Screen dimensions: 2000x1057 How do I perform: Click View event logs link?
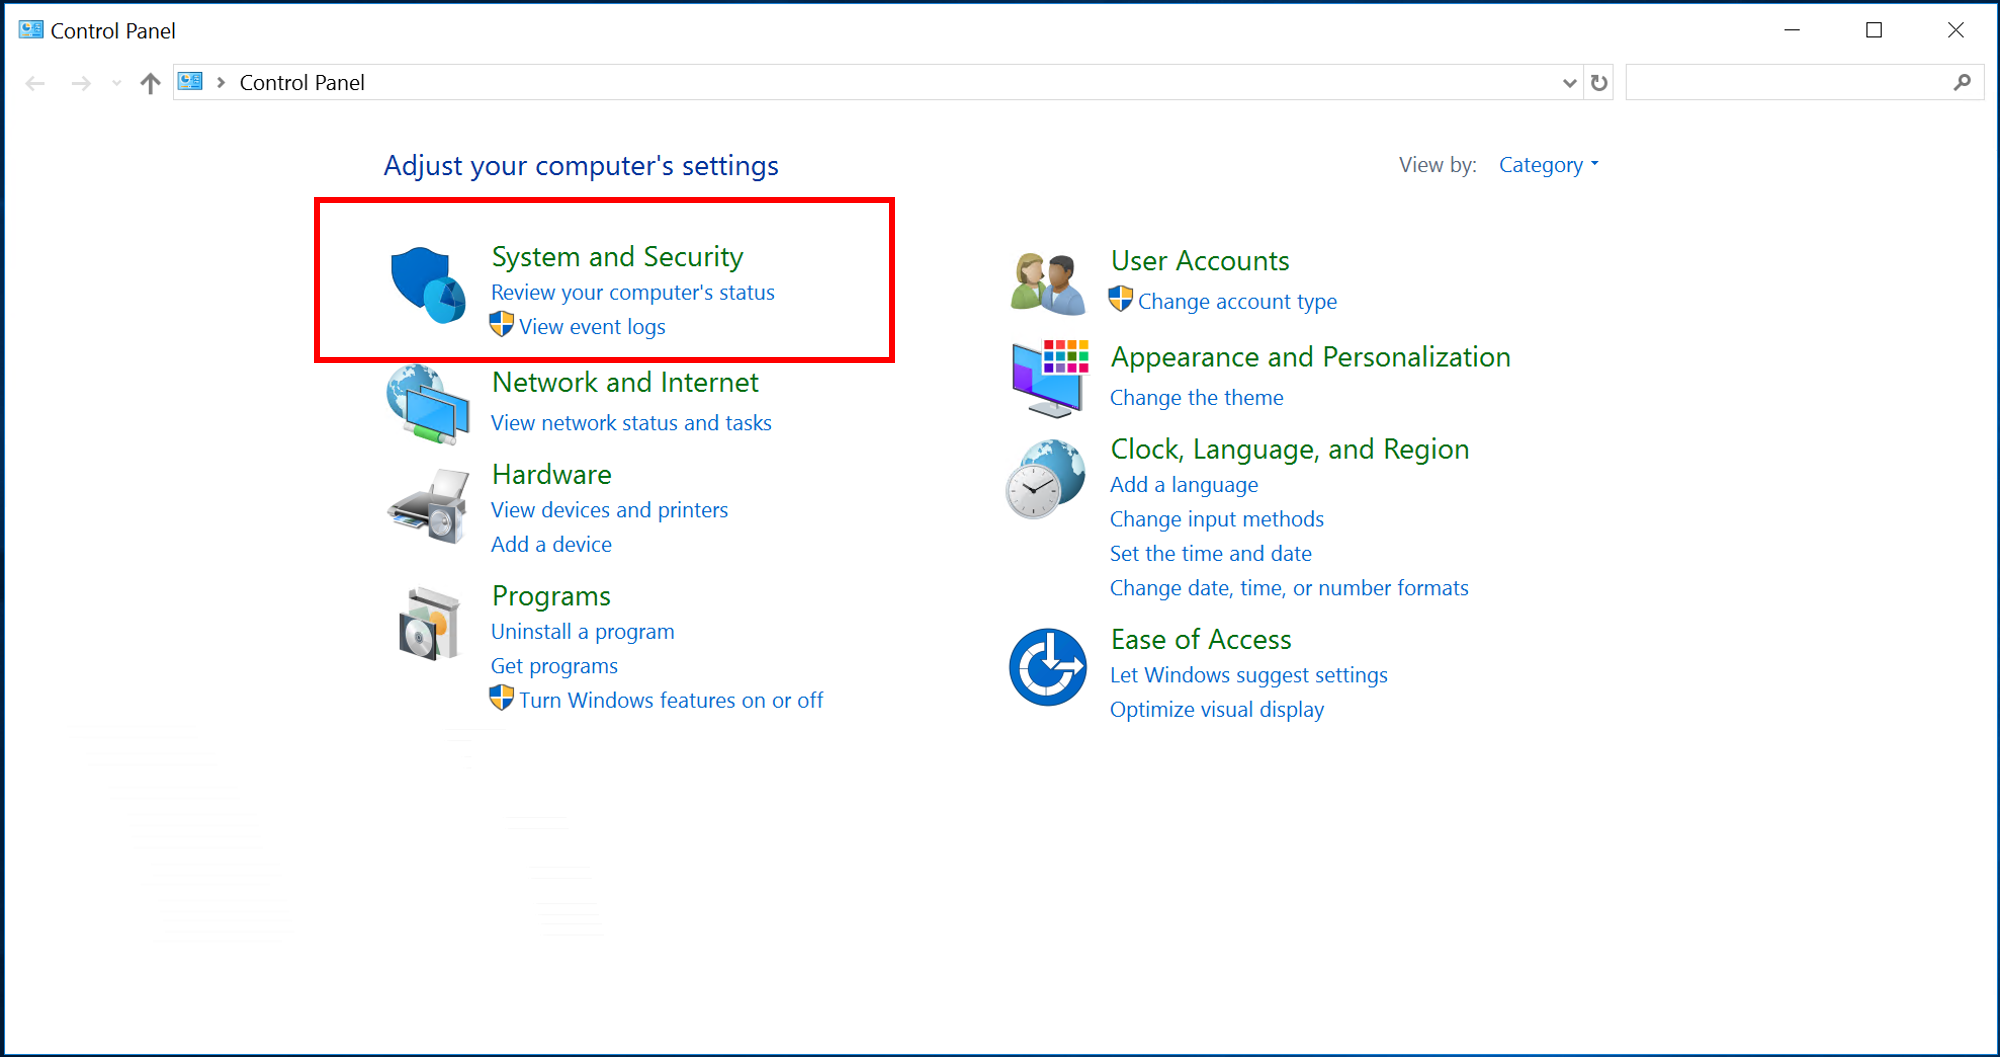coord(592,327)
